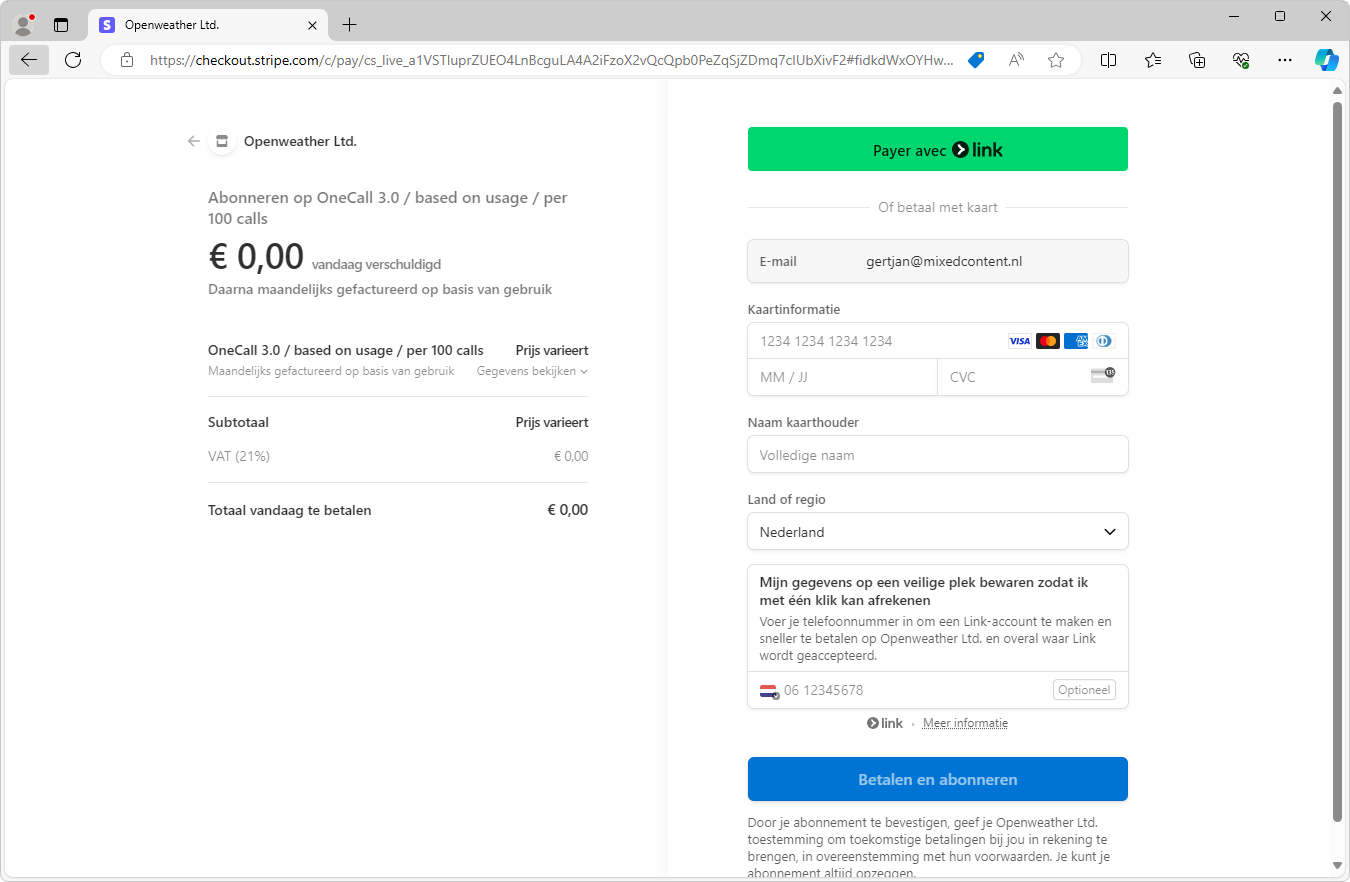Expand 'Gegevens bekijken' price details

[x=532, y=371]
